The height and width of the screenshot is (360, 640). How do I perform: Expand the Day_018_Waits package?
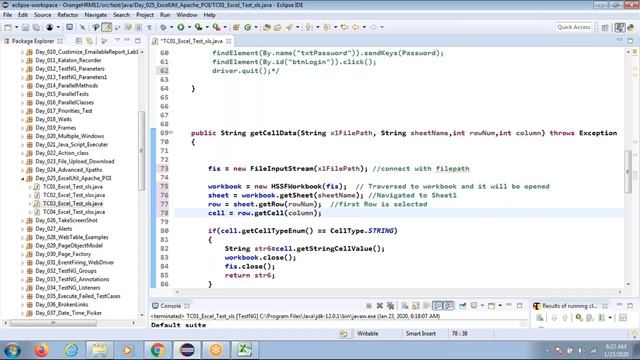pyautogui.click(x=22, y=120)
